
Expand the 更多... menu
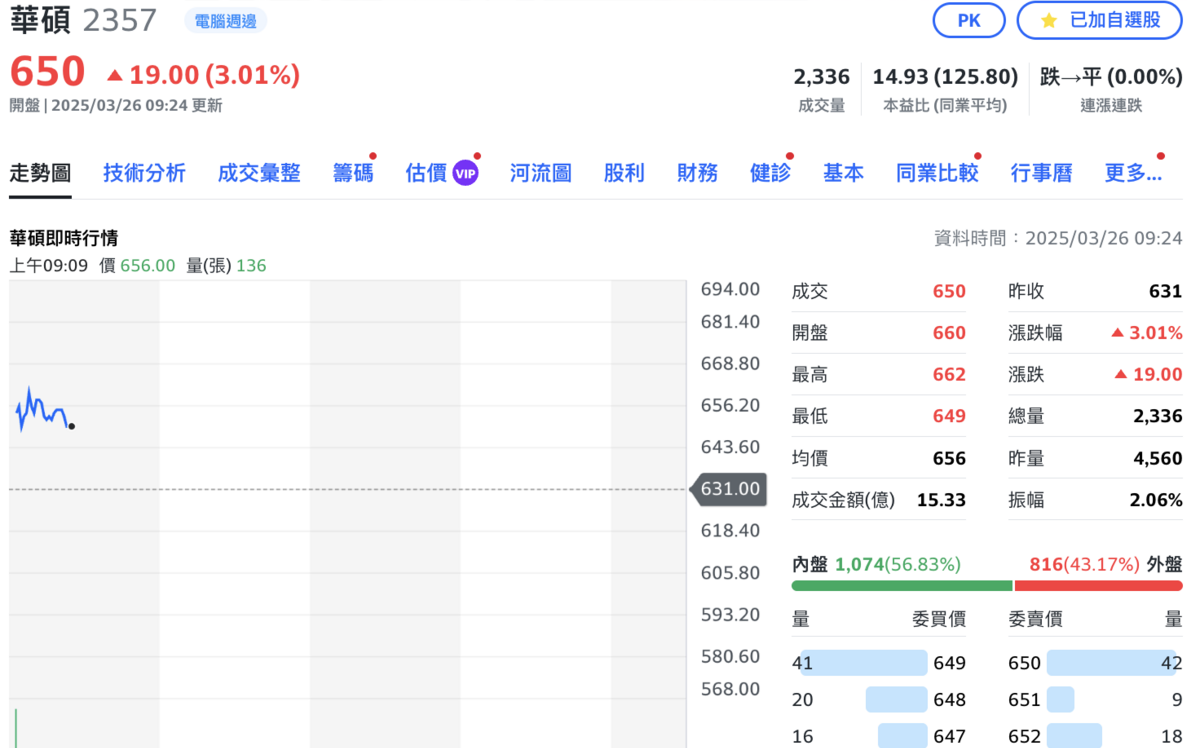coord(1133,173)
